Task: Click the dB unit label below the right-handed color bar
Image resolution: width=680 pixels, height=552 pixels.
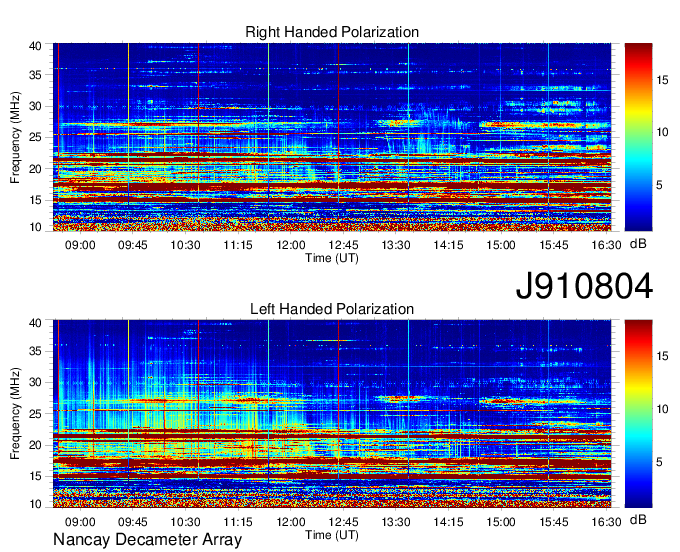Action: coord(638,244)
